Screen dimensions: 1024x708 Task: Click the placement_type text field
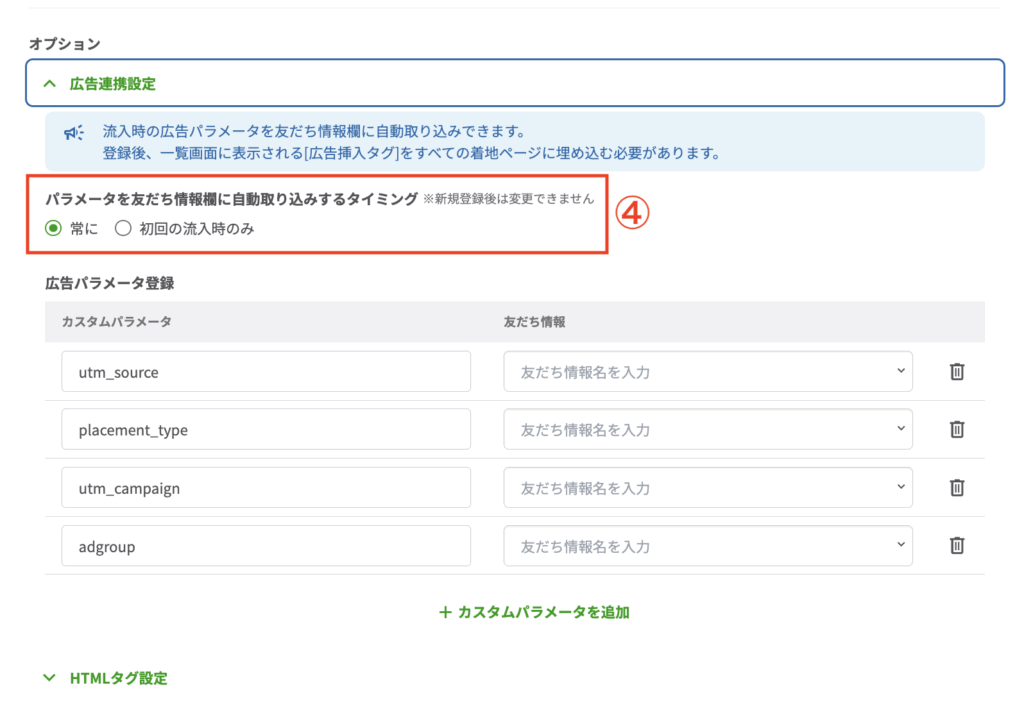[x=265, y=429]
